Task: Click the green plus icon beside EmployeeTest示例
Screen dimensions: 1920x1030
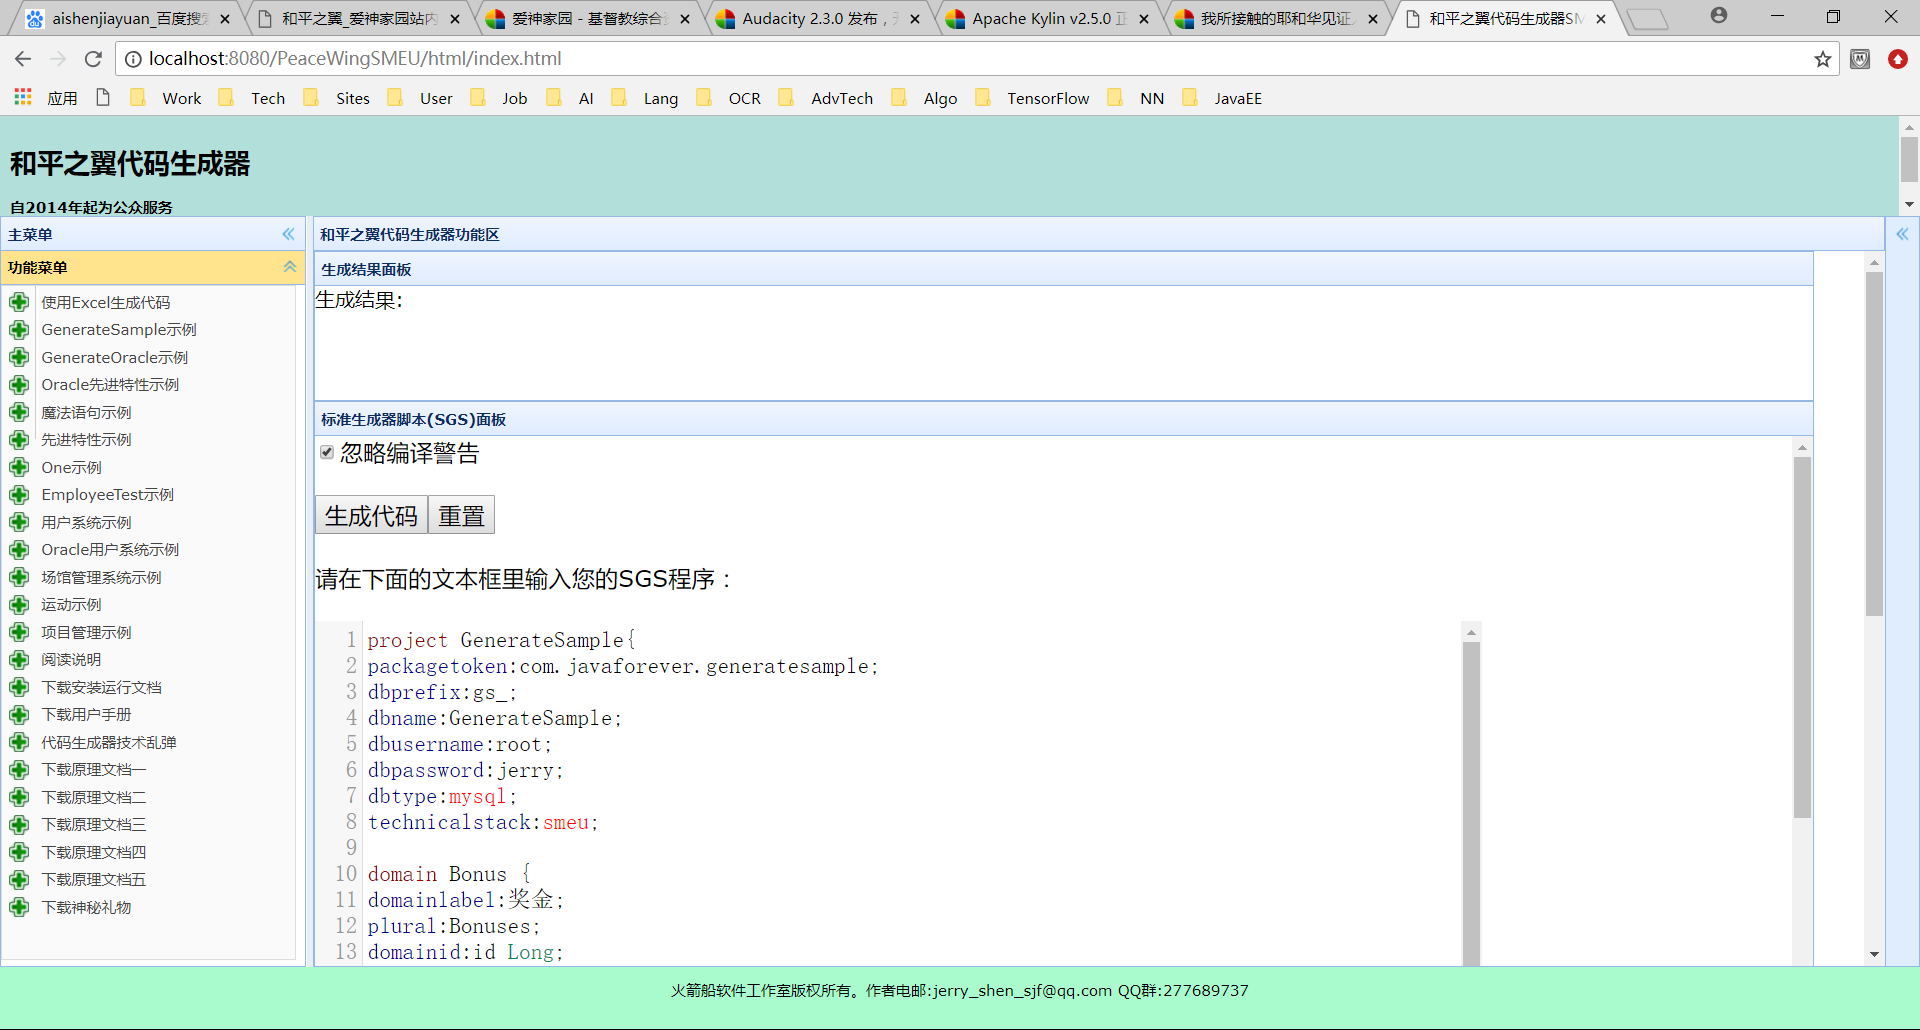Action: pos(19,494)
